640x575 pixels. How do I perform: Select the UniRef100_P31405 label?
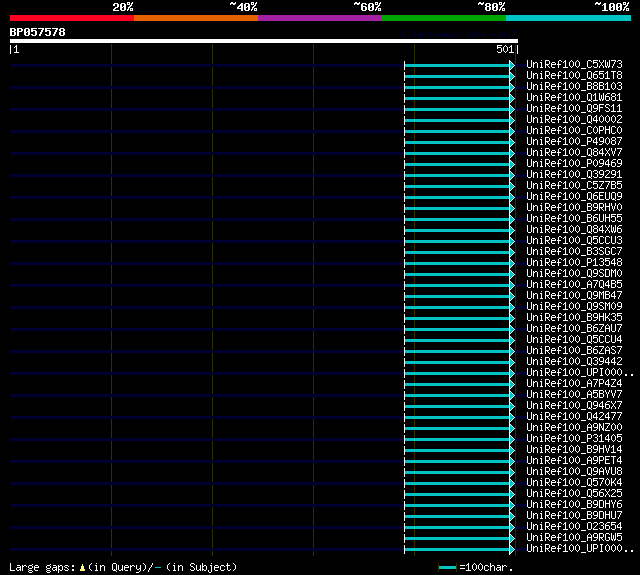574,439
